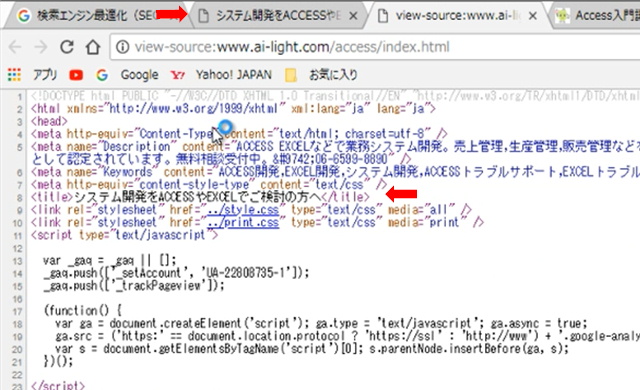Click the browser Back arrow

coord(15,47)
